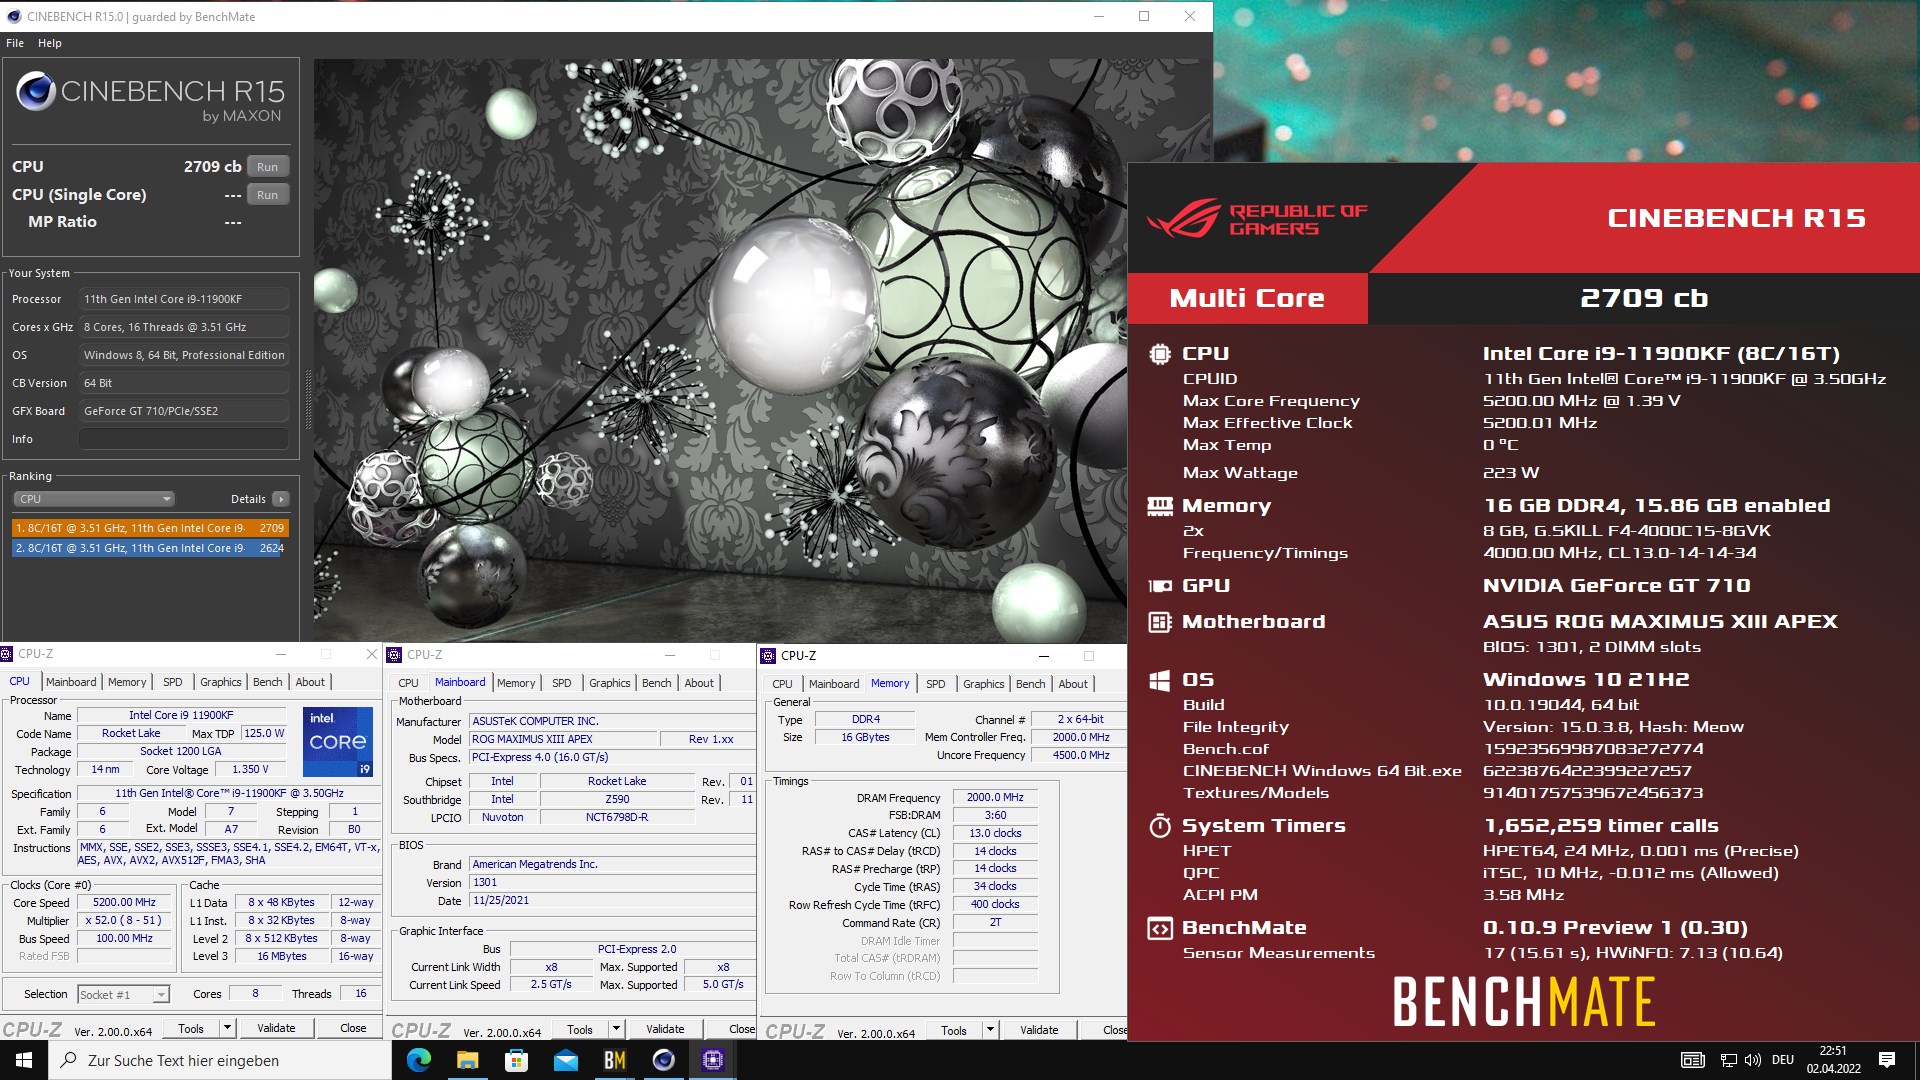Click the Multiplier value x 52.0

pos(124,920)
